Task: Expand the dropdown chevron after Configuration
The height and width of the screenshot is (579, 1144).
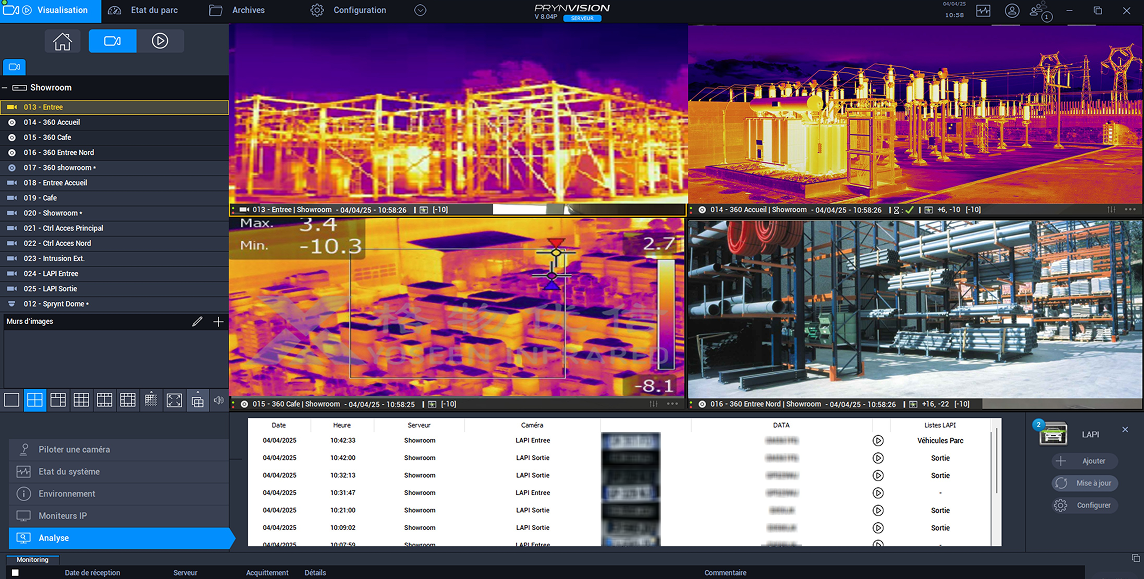Action: (420, 10)
